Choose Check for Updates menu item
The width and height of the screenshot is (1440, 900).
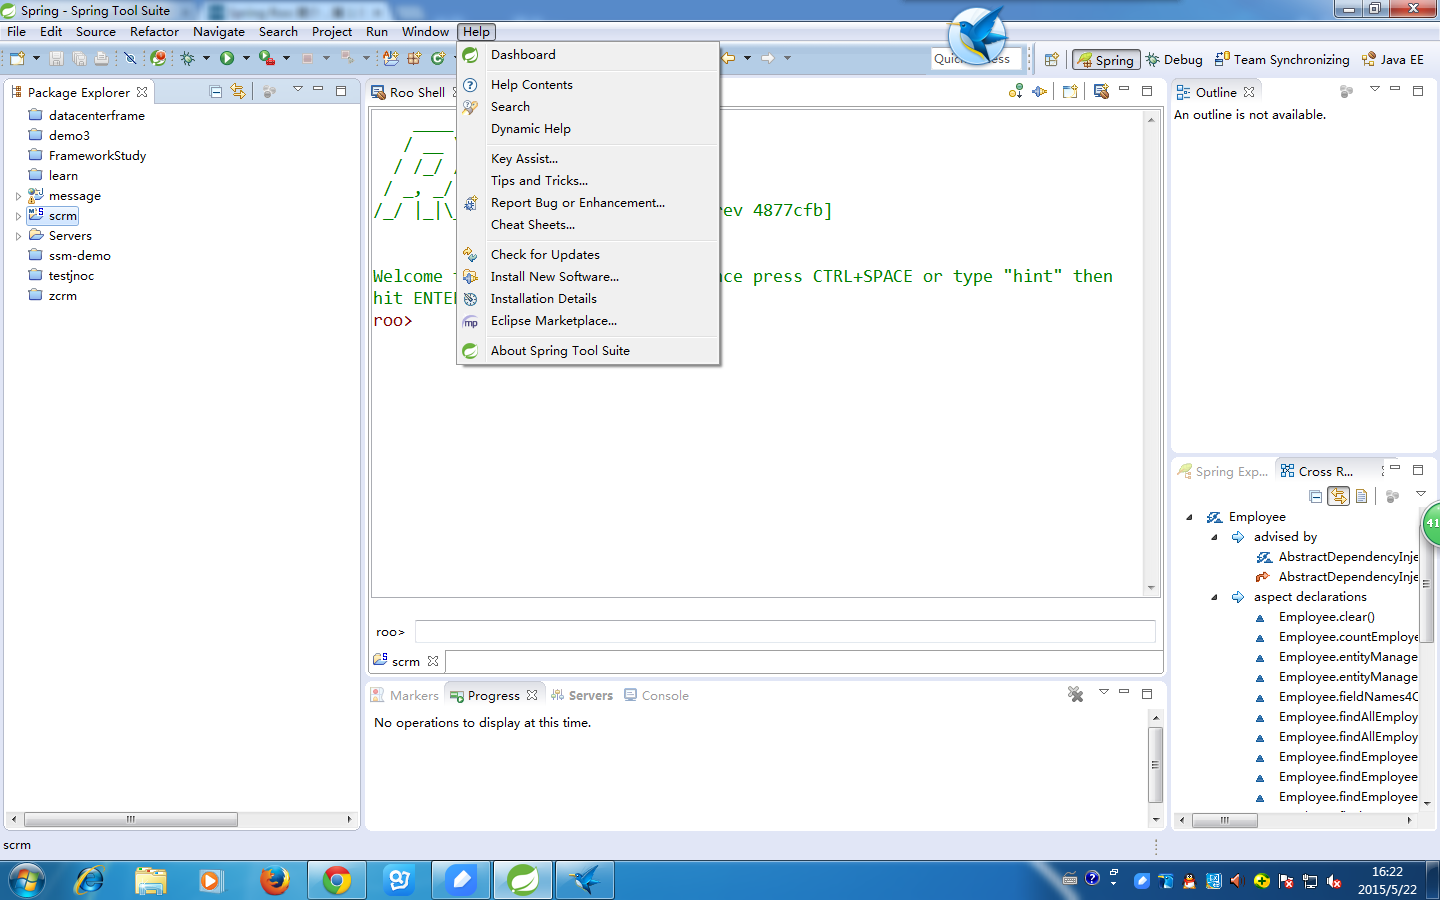[x=588, y=255]
